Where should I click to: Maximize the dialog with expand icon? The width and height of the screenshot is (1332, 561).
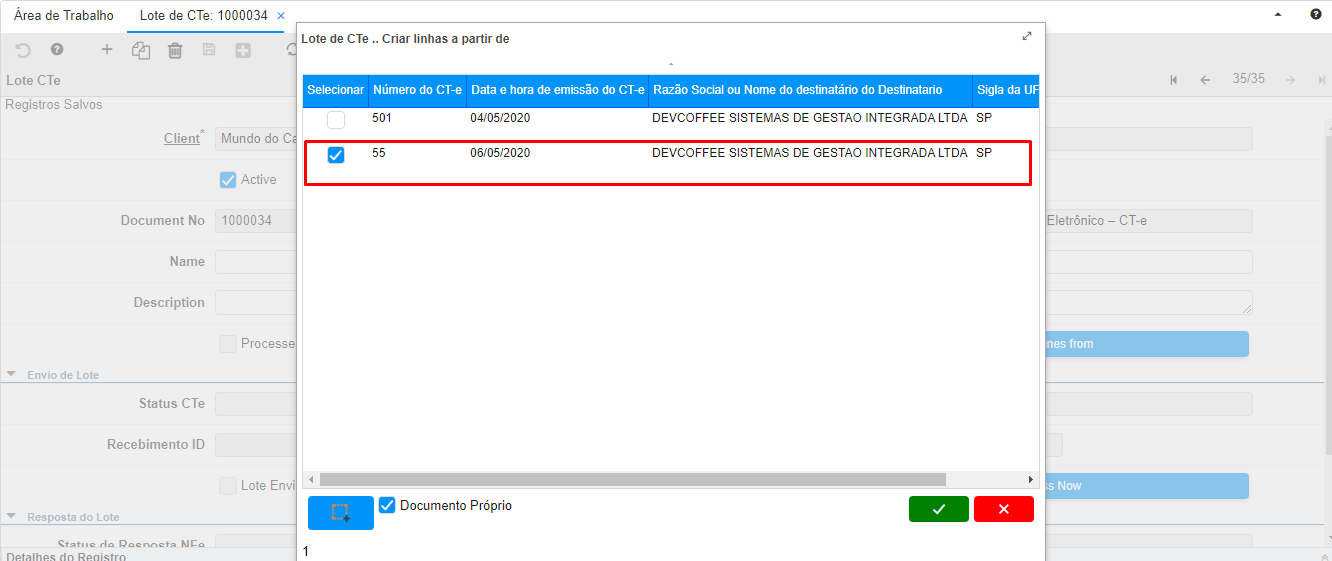coord(1027,36)
